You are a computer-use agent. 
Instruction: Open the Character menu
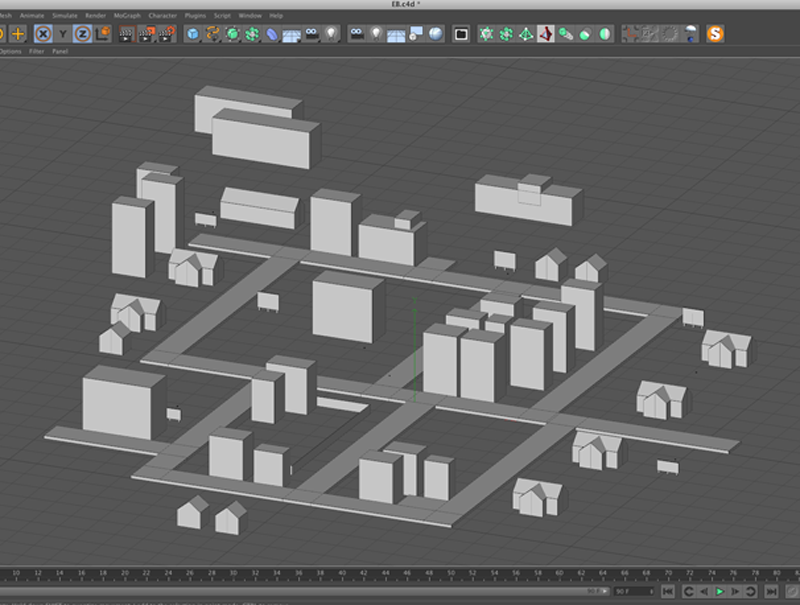tap(163, 16)
